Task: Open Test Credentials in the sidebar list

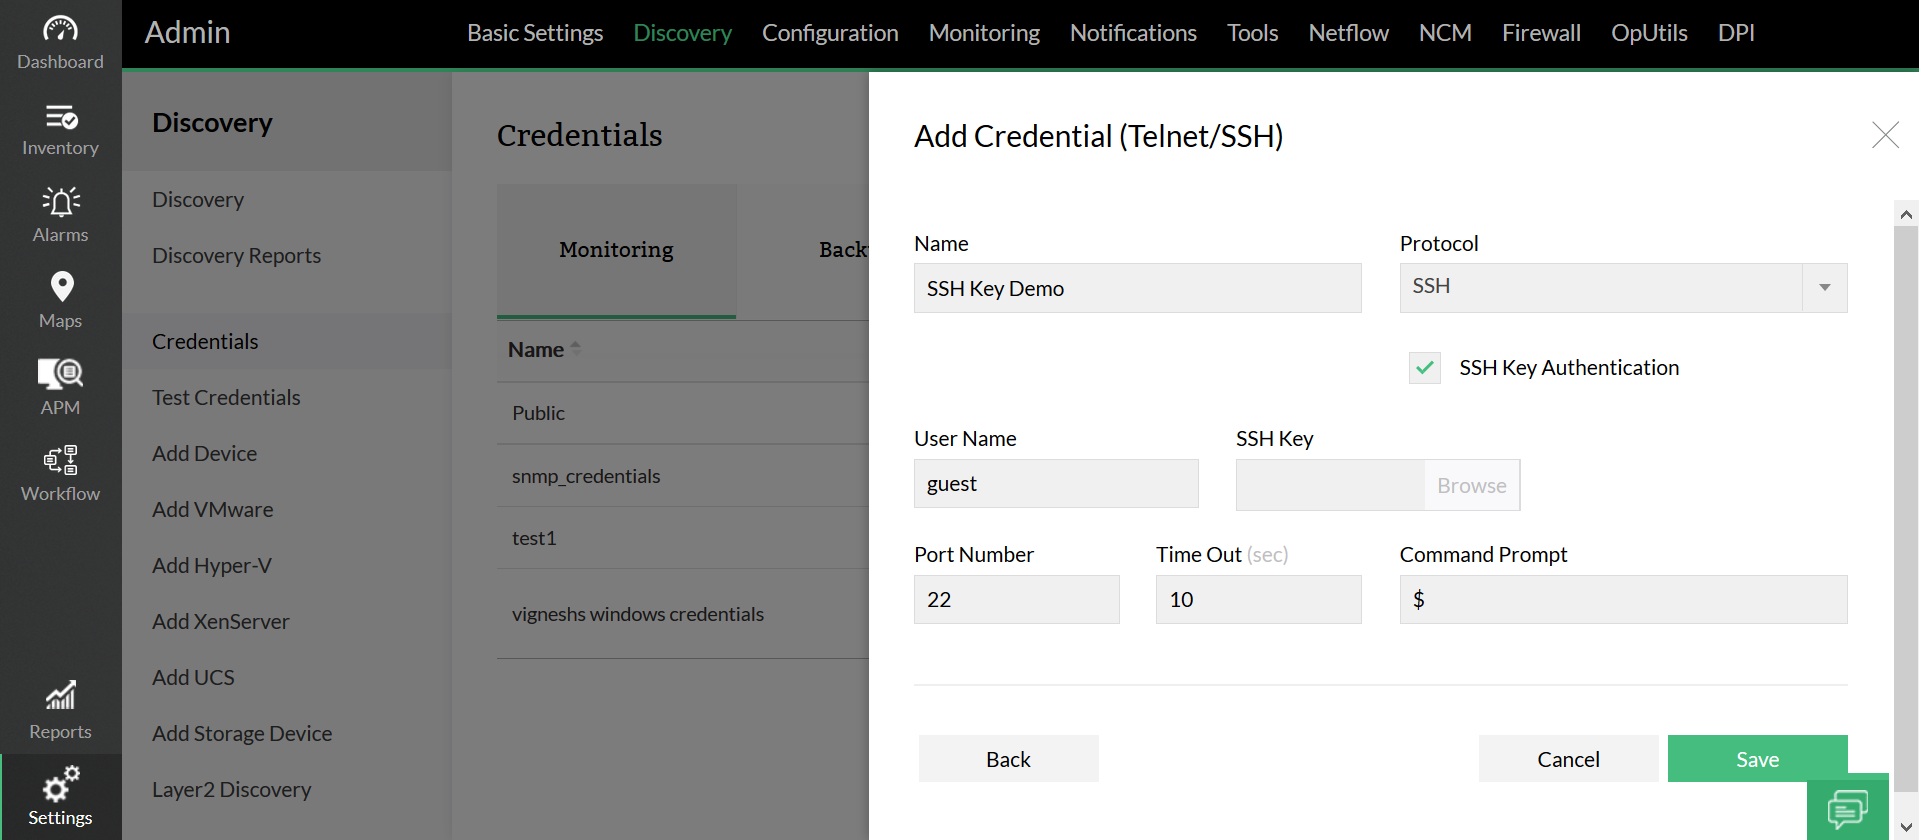Action: 226,398
